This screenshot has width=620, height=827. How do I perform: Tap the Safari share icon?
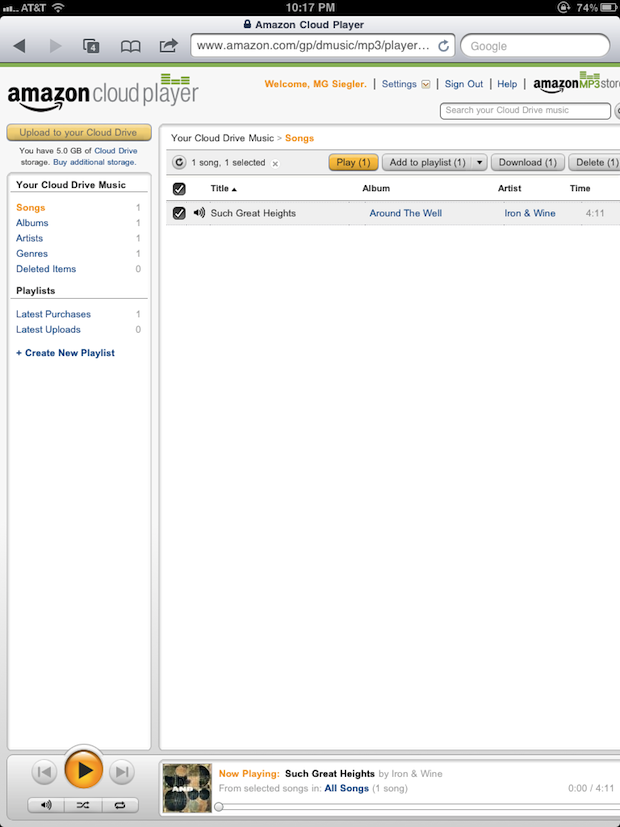(169, 45)
